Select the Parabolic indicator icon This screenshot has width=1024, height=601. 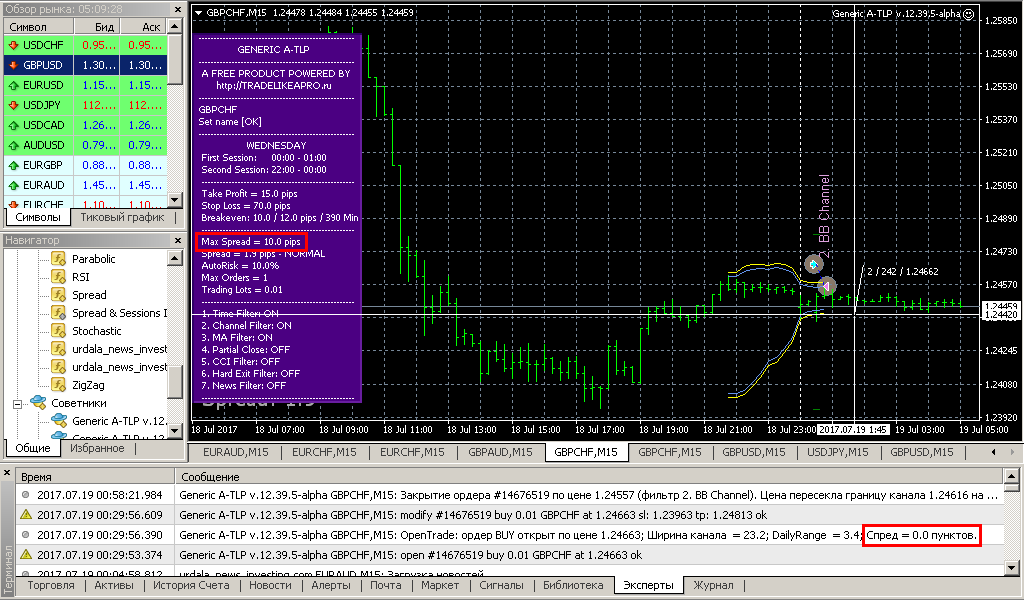tap(59, 259)
